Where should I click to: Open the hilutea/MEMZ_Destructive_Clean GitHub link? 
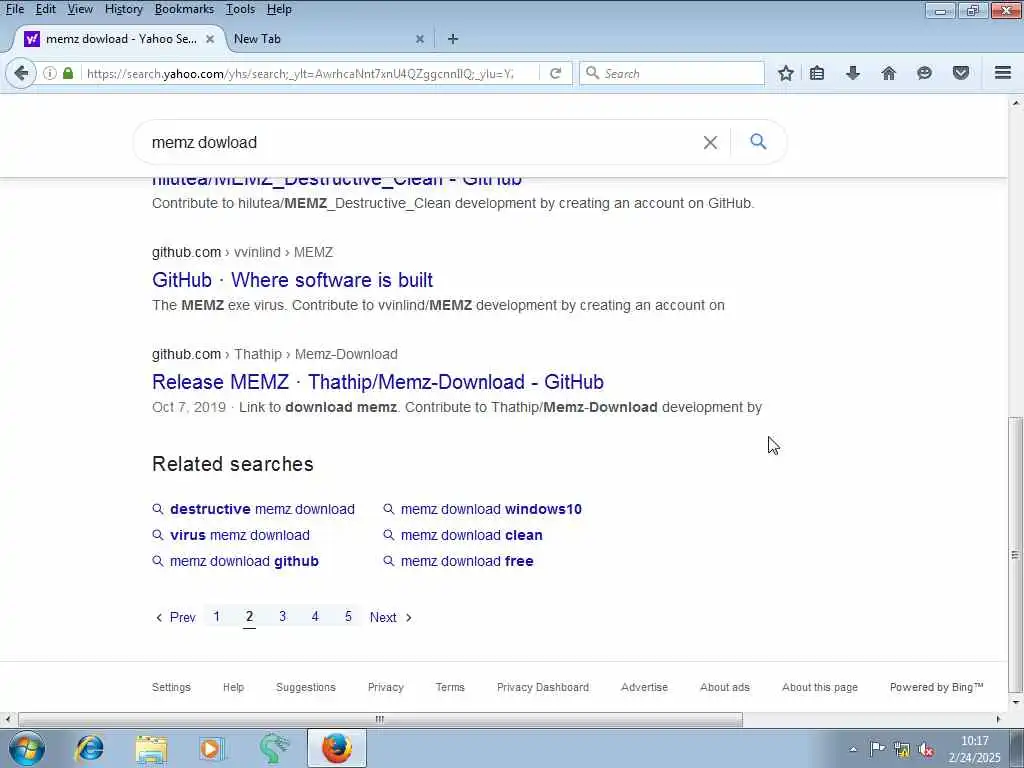[x=337, y=180]
